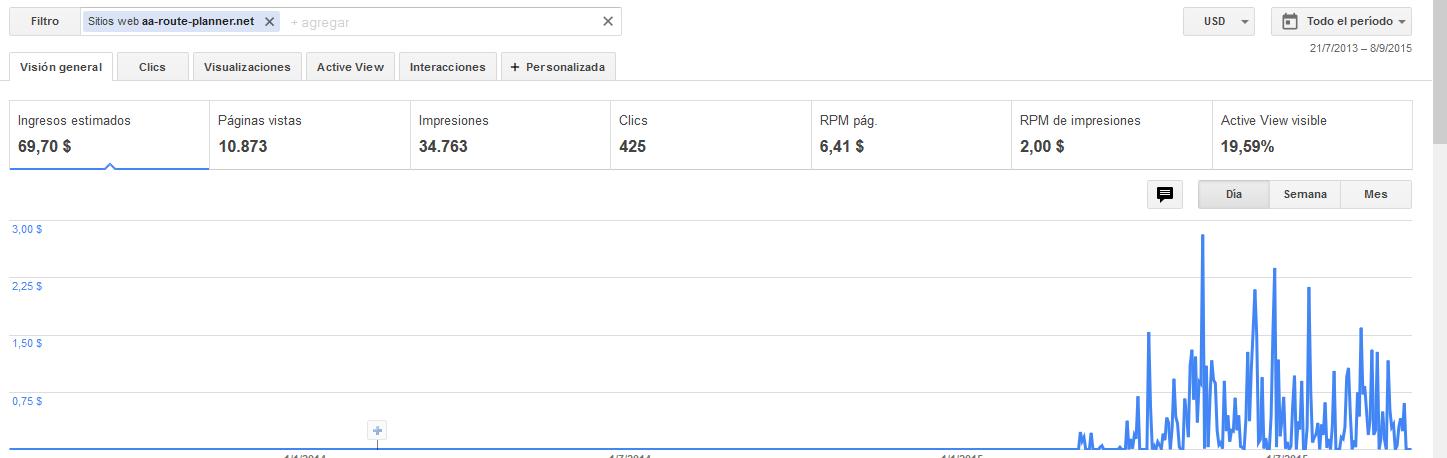Click the Filtro button
This screenshot has width=1447, height=458.
(x=45, y=21)
